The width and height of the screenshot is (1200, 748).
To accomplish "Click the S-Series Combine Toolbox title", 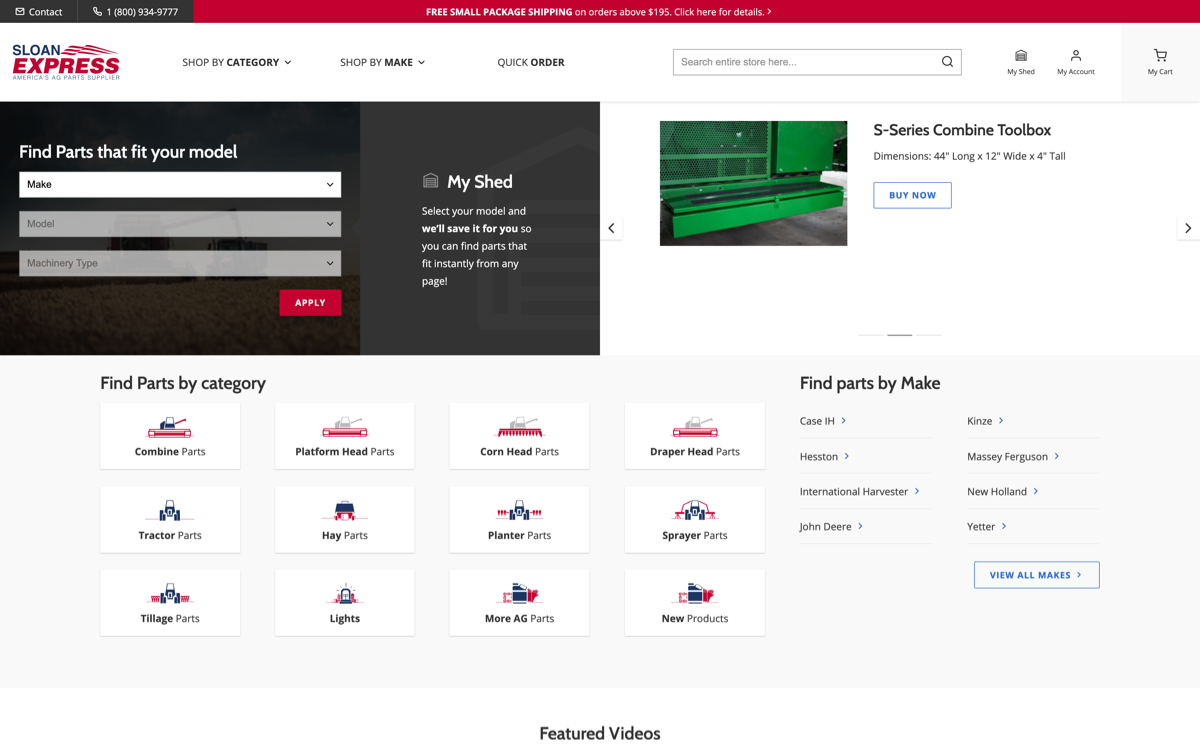I will coord(962,130).
